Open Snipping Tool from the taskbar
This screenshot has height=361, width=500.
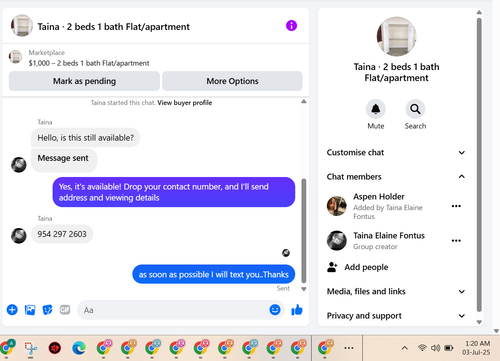point(31,348)
